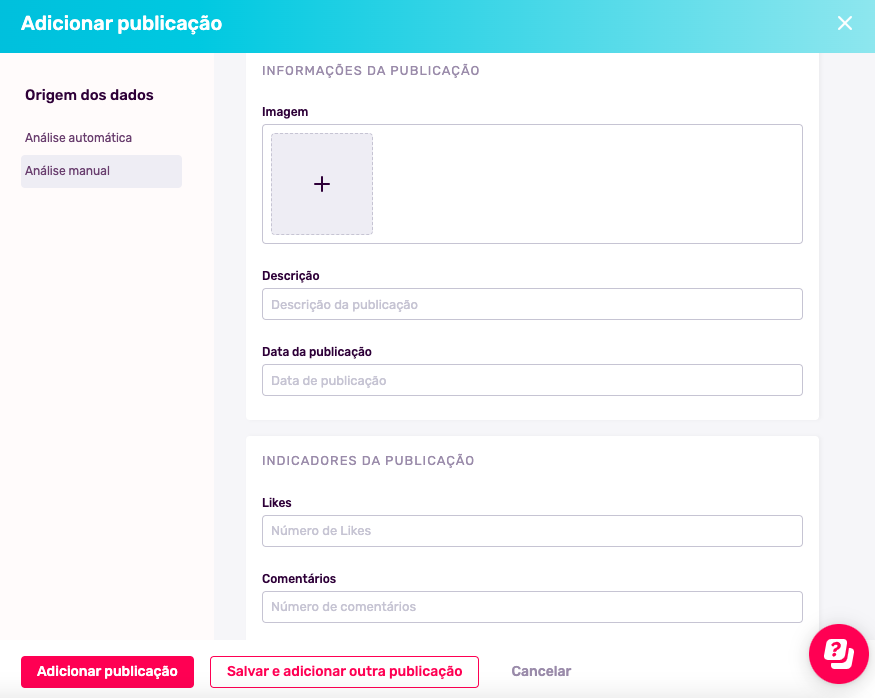The width and height of the screenshot is (875, 698).
Task: Click the Adicionar publicação button
Action: tap(107, 671)
